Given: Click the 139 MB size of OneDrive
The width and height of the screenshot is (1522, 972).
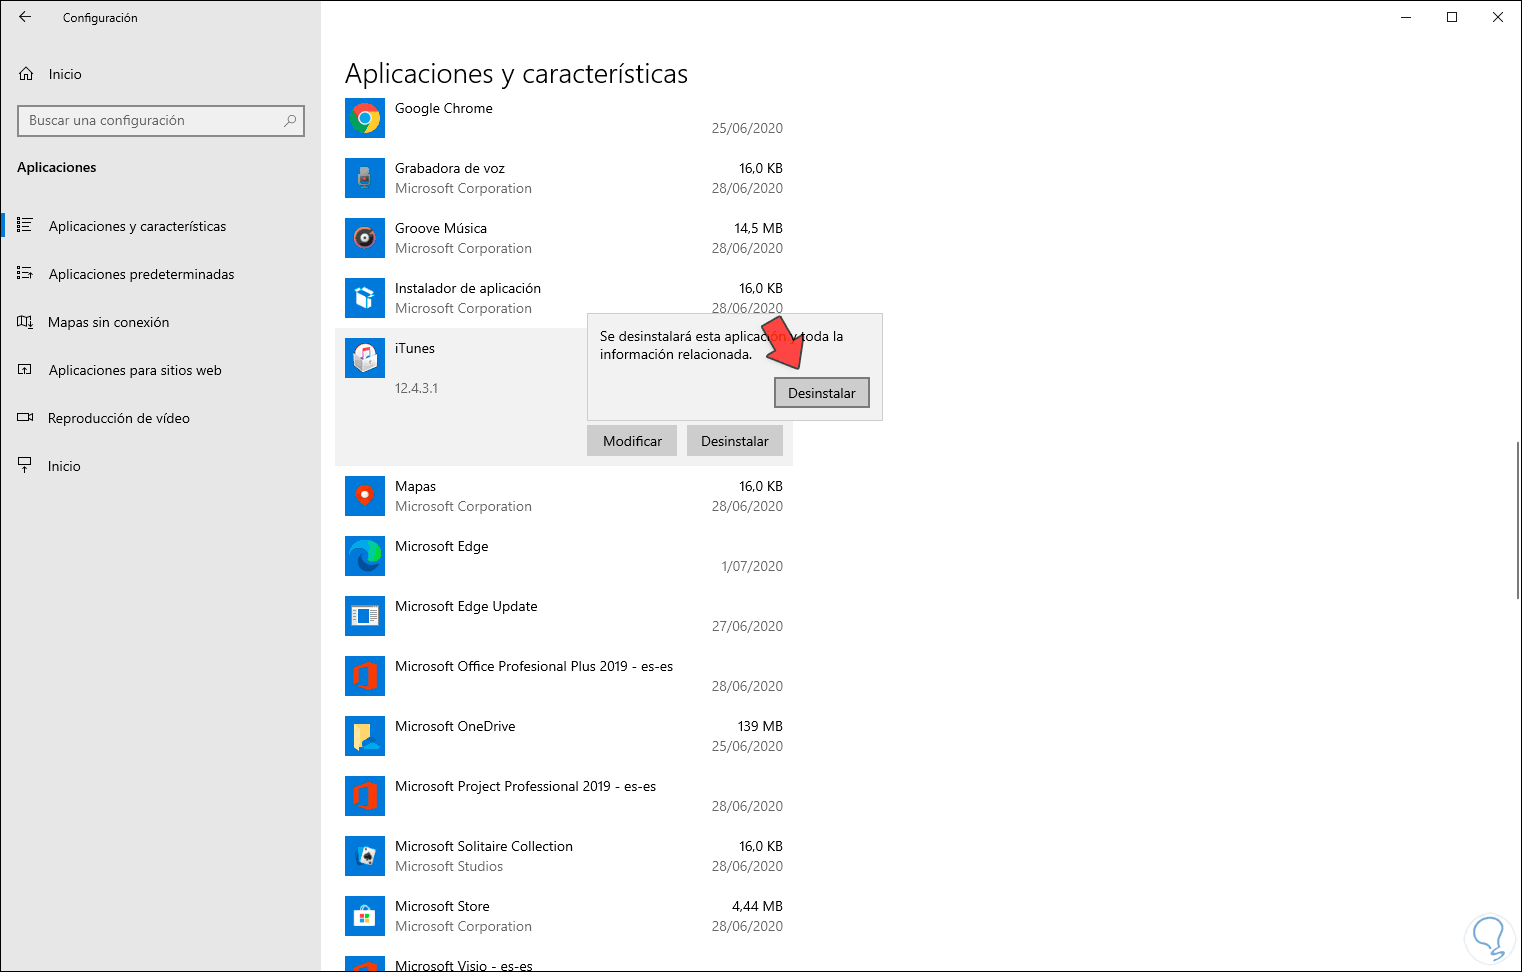Looking at the screenshot, I should coord(760,726).
